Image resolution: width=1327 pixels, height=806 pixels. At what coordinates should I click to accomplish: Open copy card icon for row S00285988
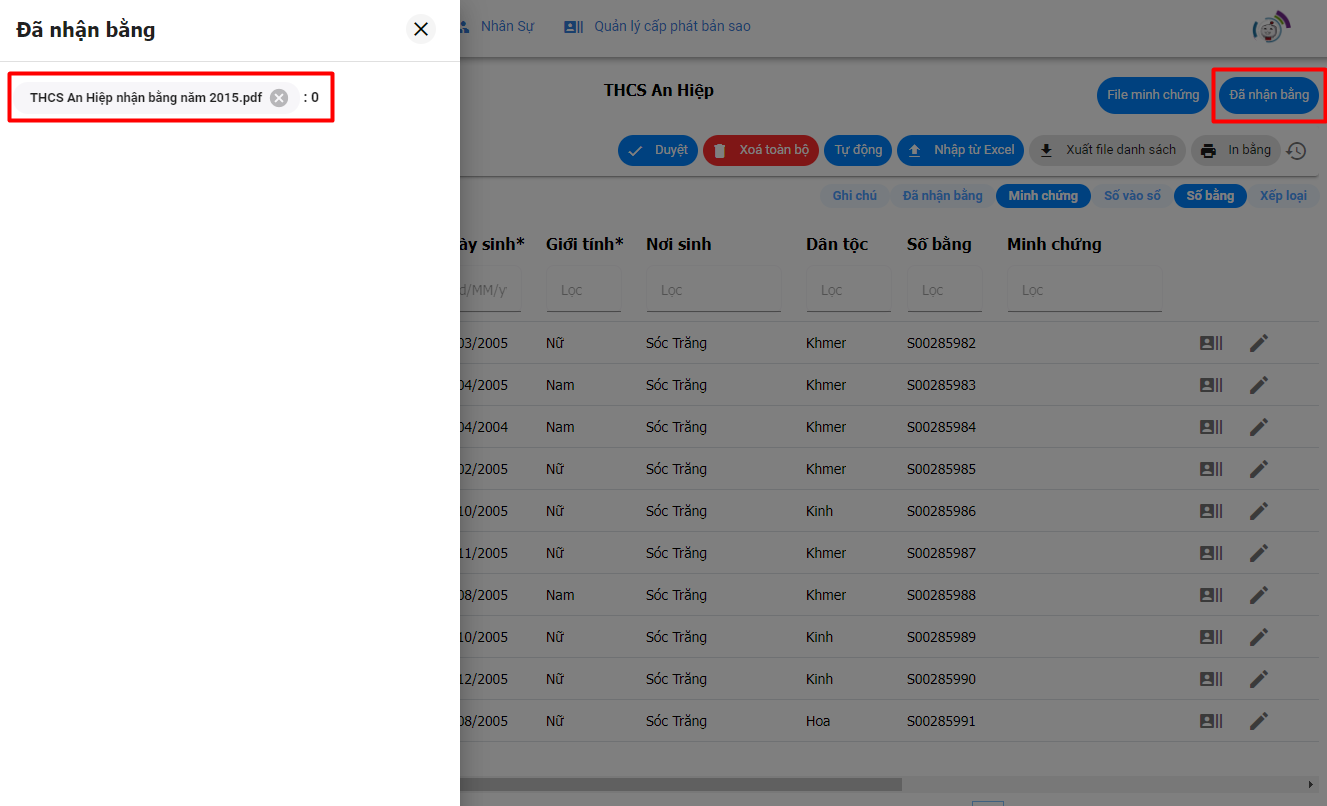point(1211,595)
